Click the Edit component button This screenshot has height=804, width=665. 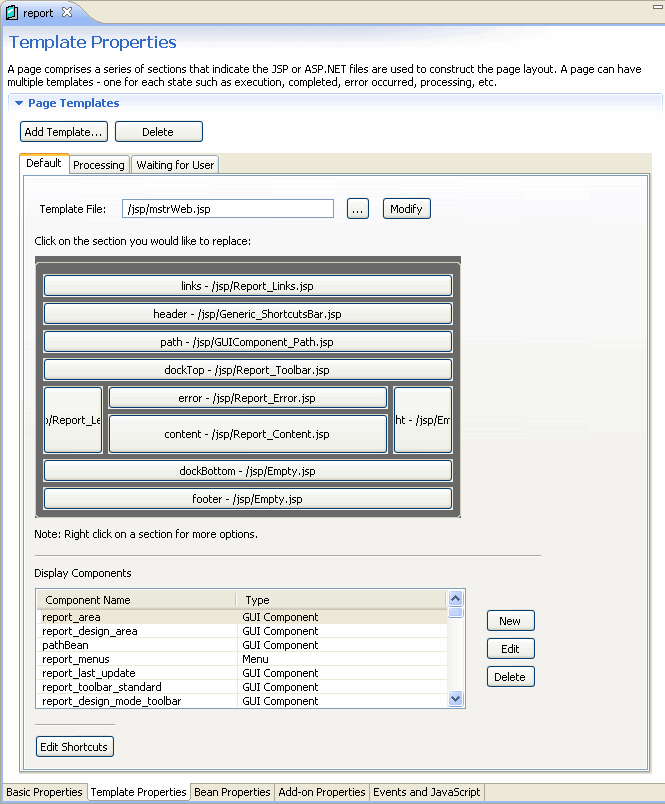[510, 649]
